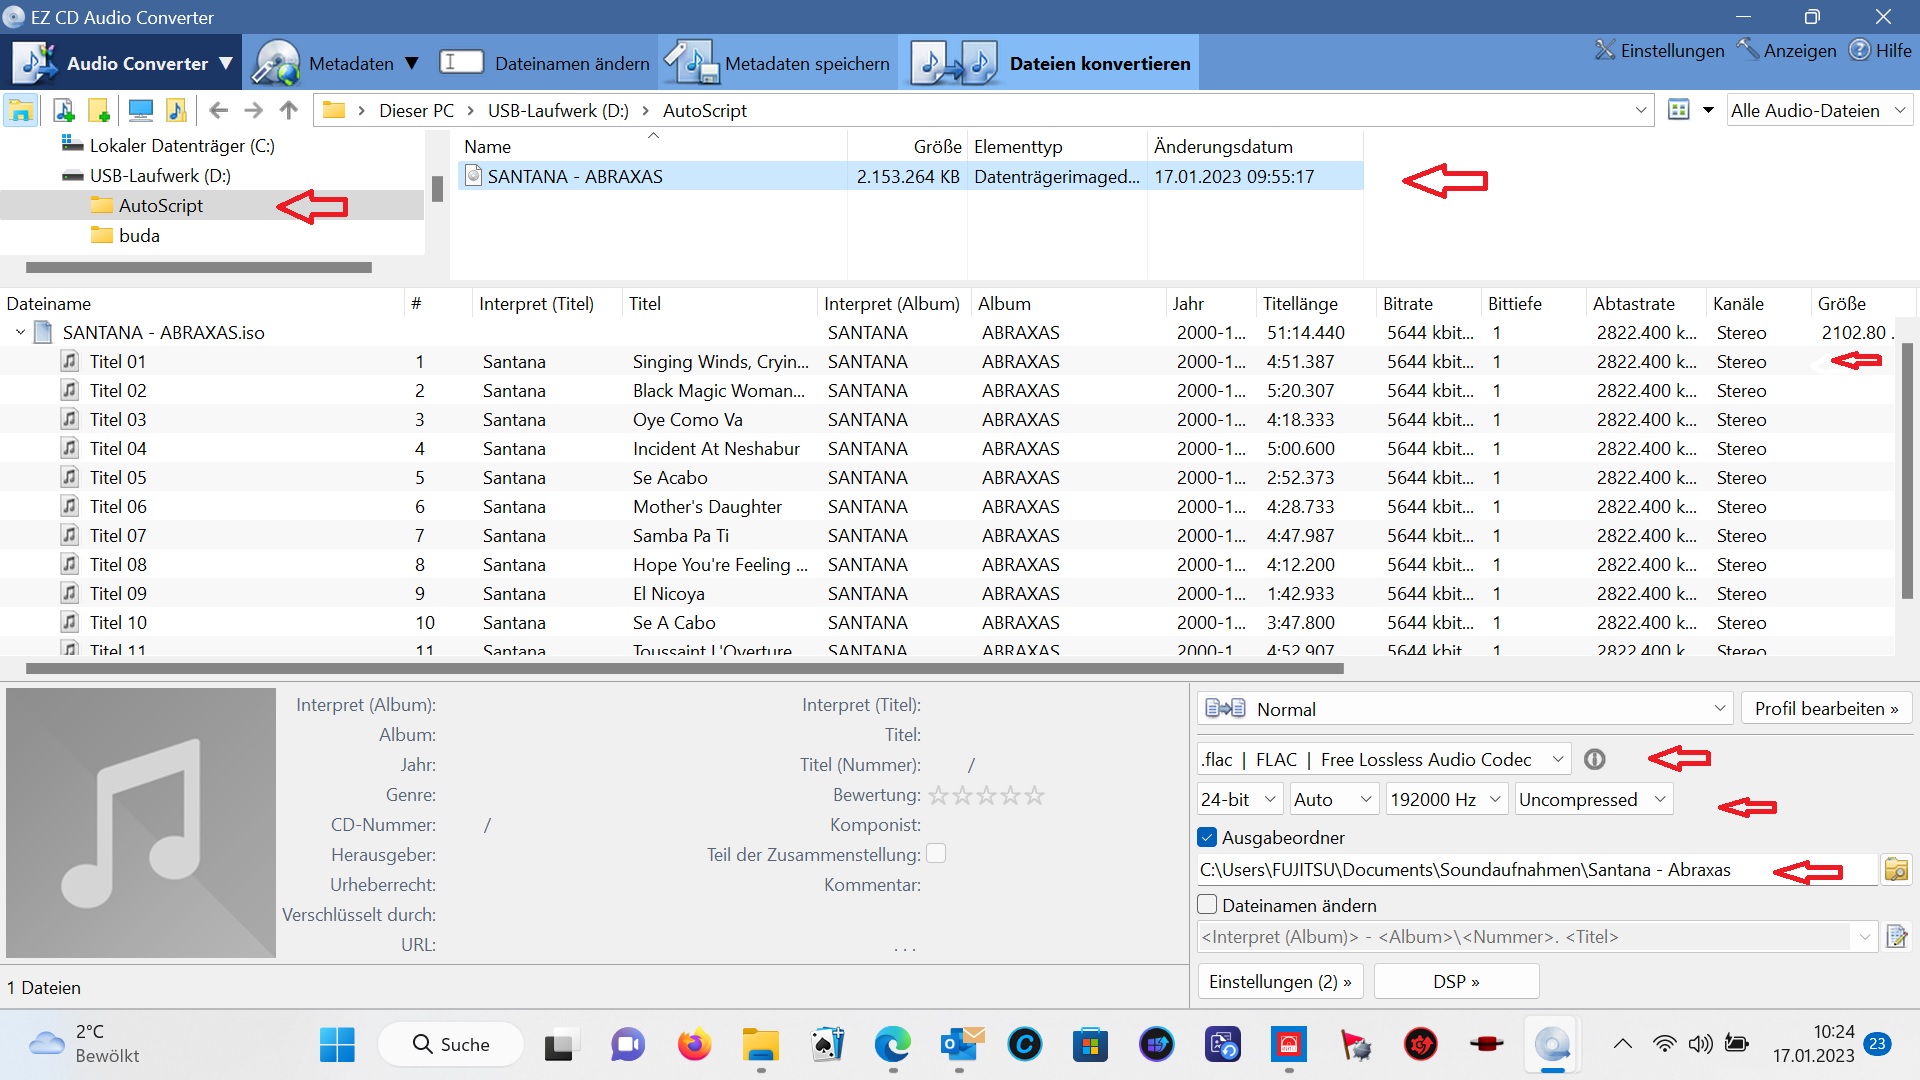Open the 192000 Hz sample rate dropdown
Viewport: 1920px width, 1080px height.
point(1446,800)
